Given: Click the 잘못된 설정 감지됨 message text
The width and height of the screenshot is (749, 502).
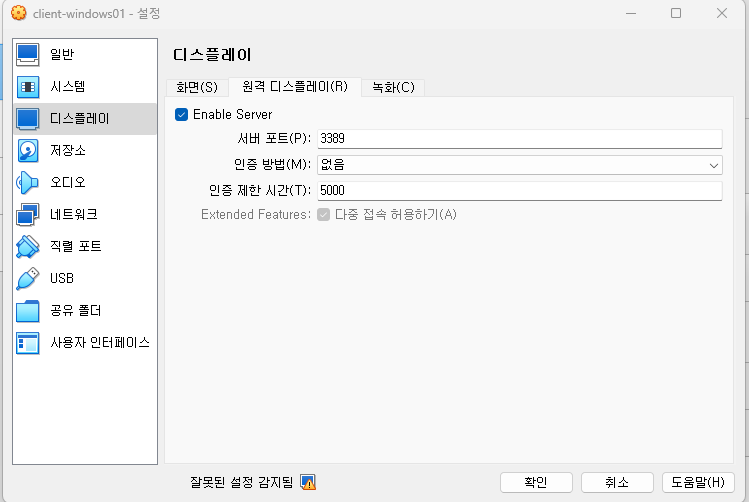Looking at the screenshot, I should 241,482.
